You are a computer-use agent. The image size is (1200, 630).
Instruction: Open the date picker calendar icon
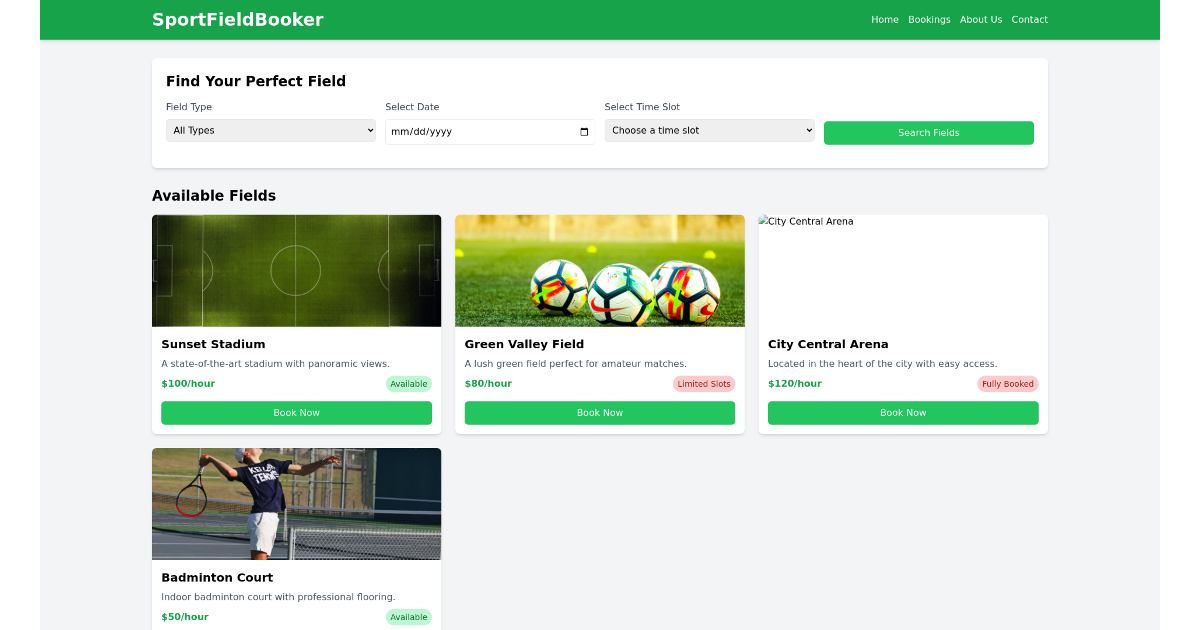pos(584,131)
